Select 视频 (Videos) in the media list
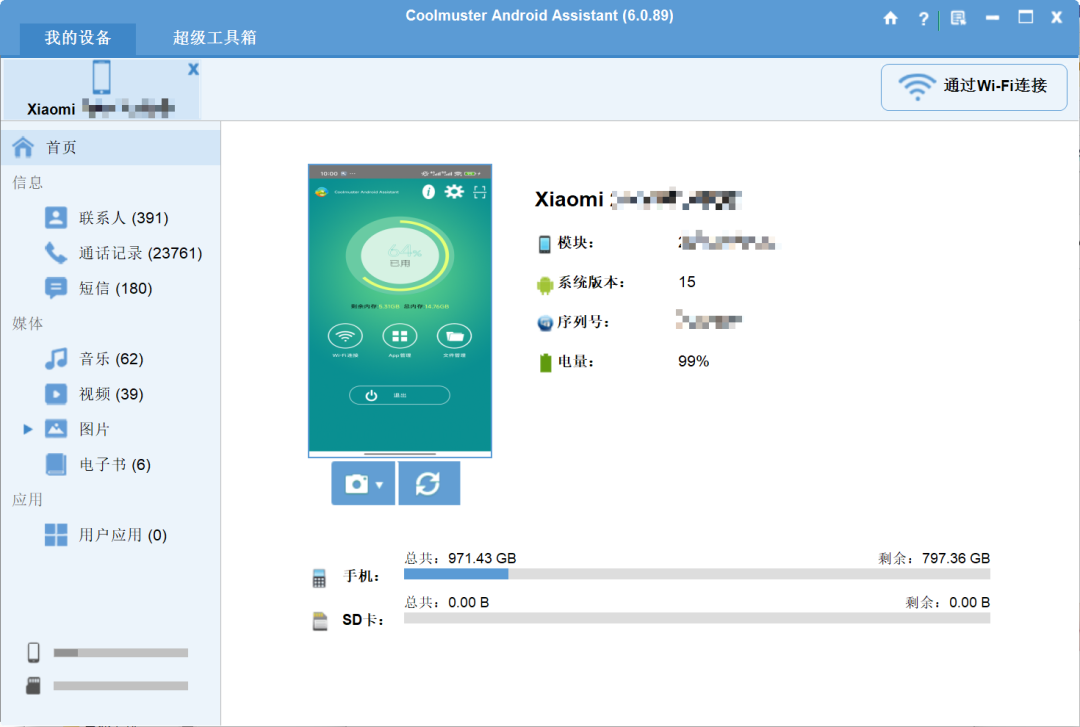Screen dimensions: 1080x727 click(101, 393)
